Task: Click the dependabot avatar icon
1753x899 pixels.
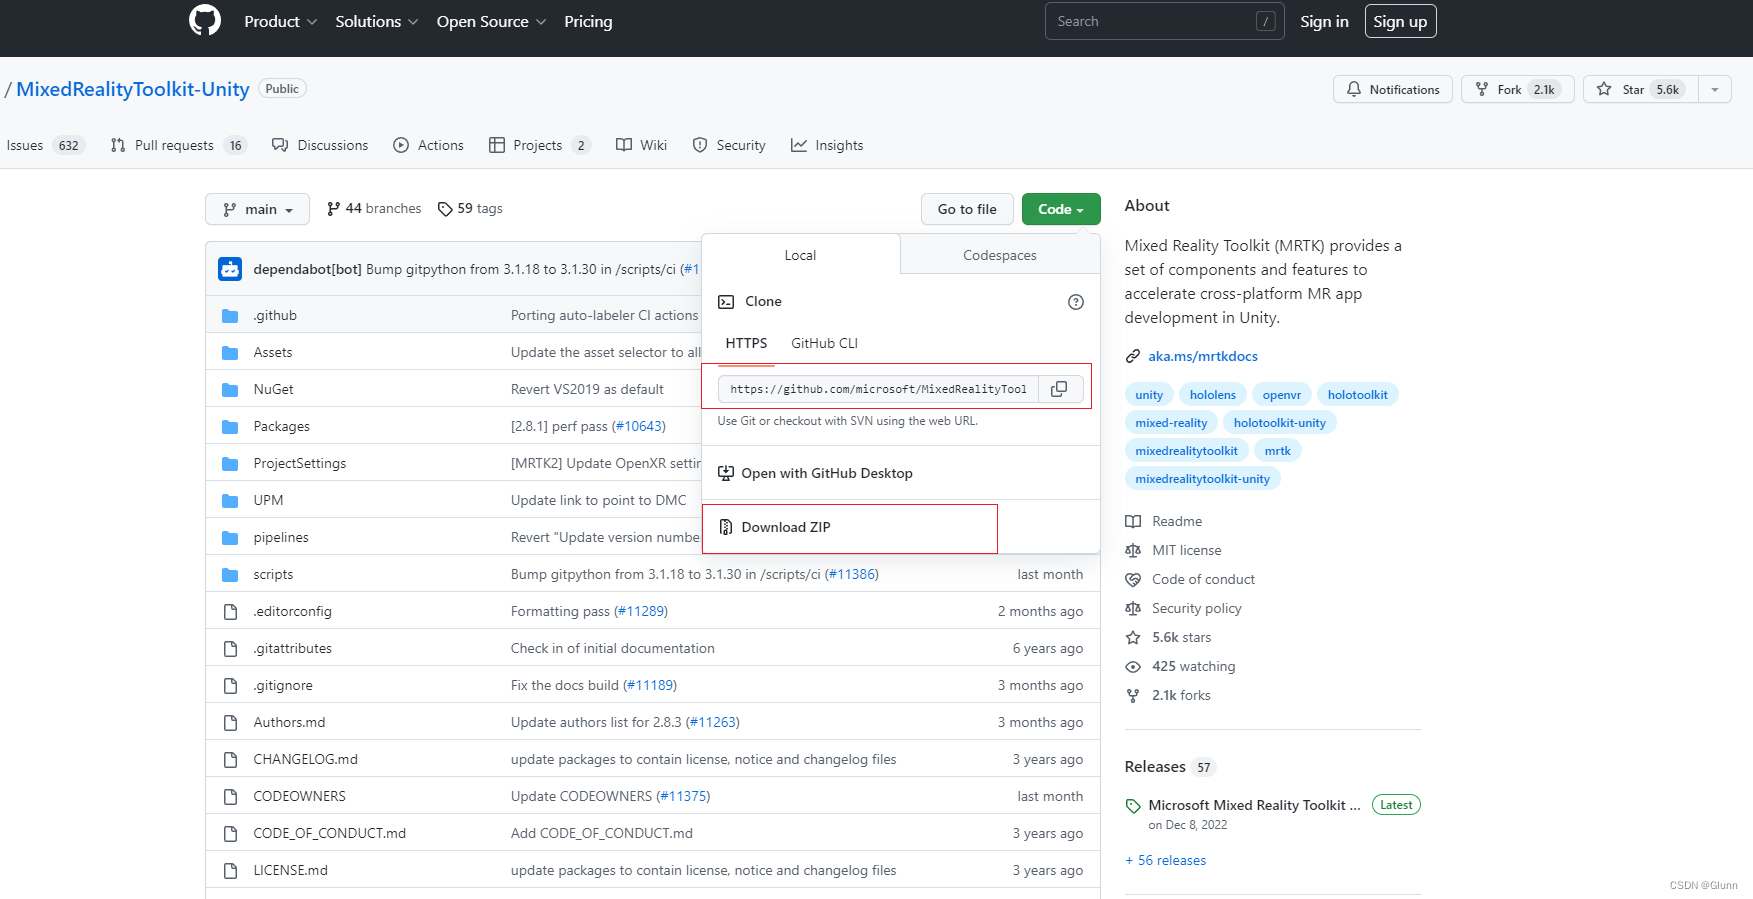Action: coord(230,269)
